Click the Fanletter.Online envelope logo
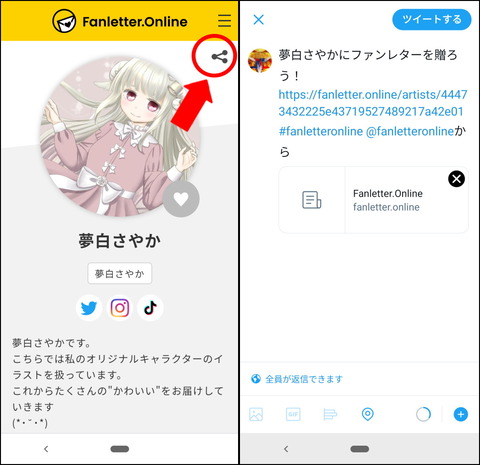480x465 pixels. (x=64, y=21)
